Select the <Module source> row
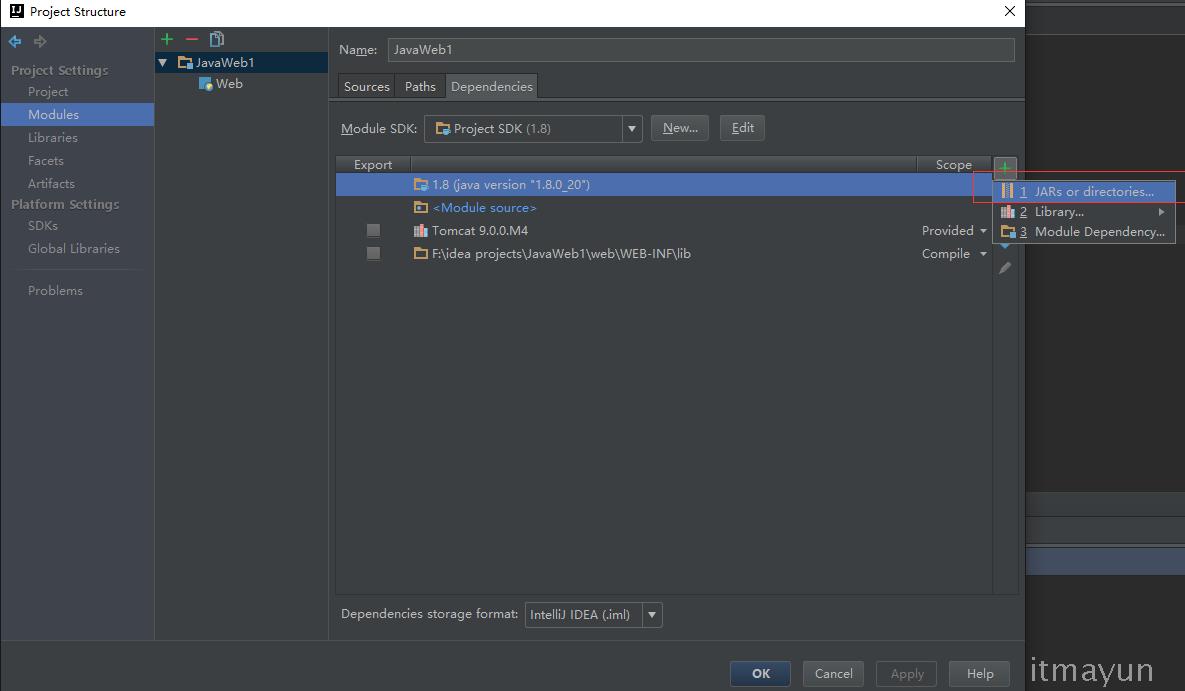This screenshot has width=1185, height=691. 664,208
